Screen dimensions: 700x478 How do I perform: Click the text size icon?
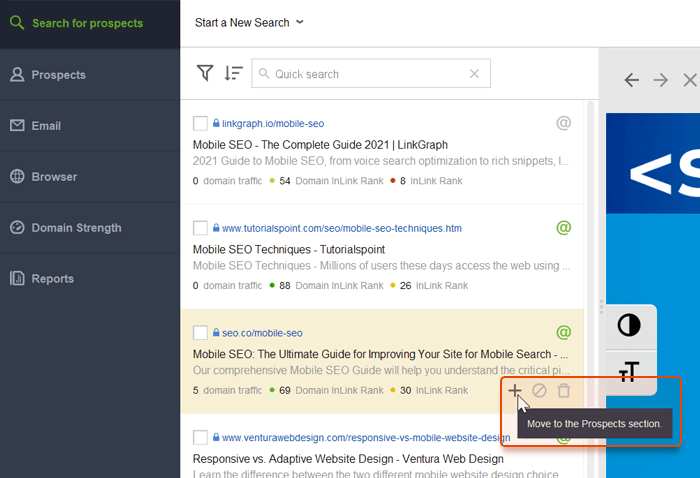(x=629, y=372)
